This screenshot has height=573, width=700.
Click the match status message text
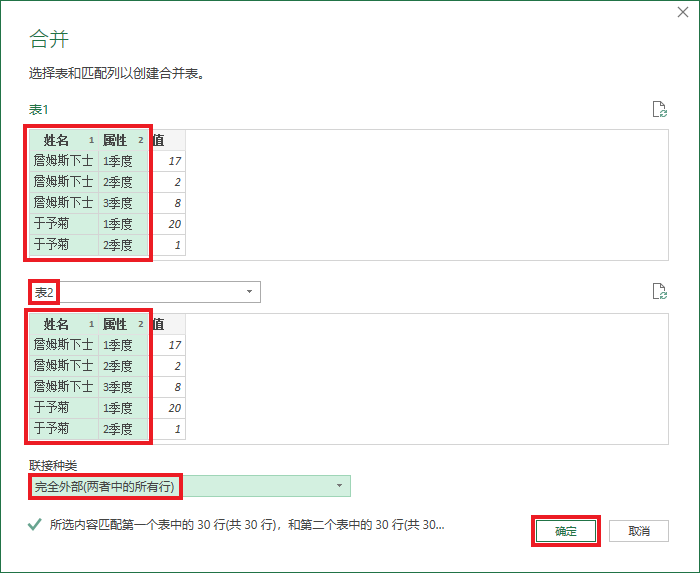pyautogui.click(x=247, y=525)
